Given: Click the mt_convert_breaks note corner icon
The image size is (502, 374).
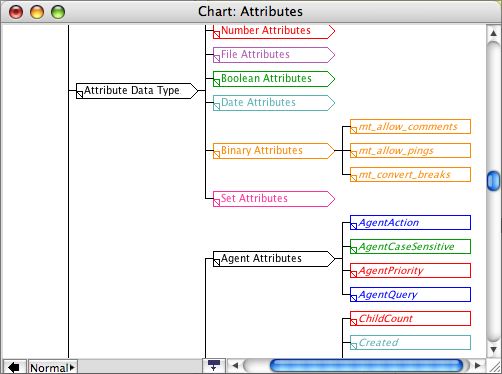Looking at the screenshot, I should 354,178.
